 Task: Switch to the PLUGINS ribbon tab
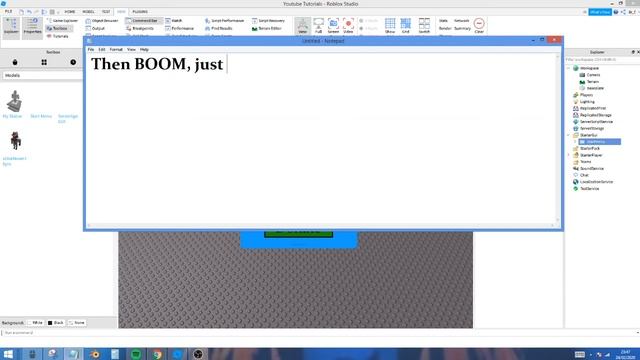(140, 11)
